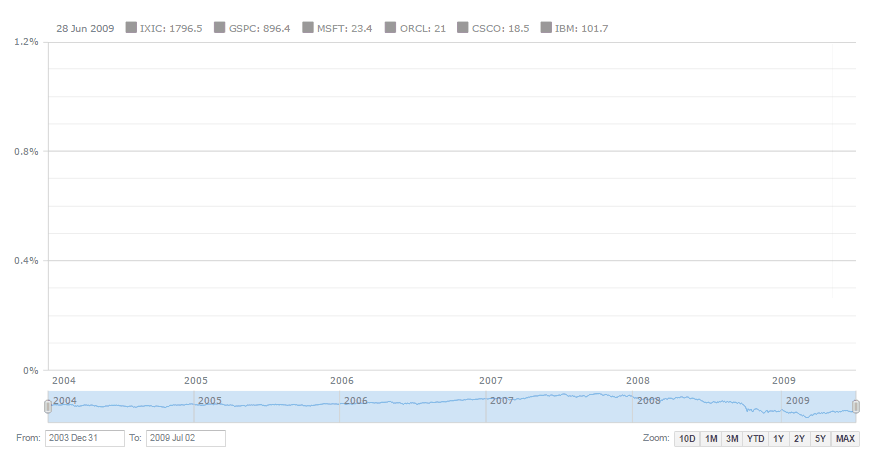Screen dimensions: 877x466
Task: Switch zoom to 2Y
Action: click(x=799, y=439)
